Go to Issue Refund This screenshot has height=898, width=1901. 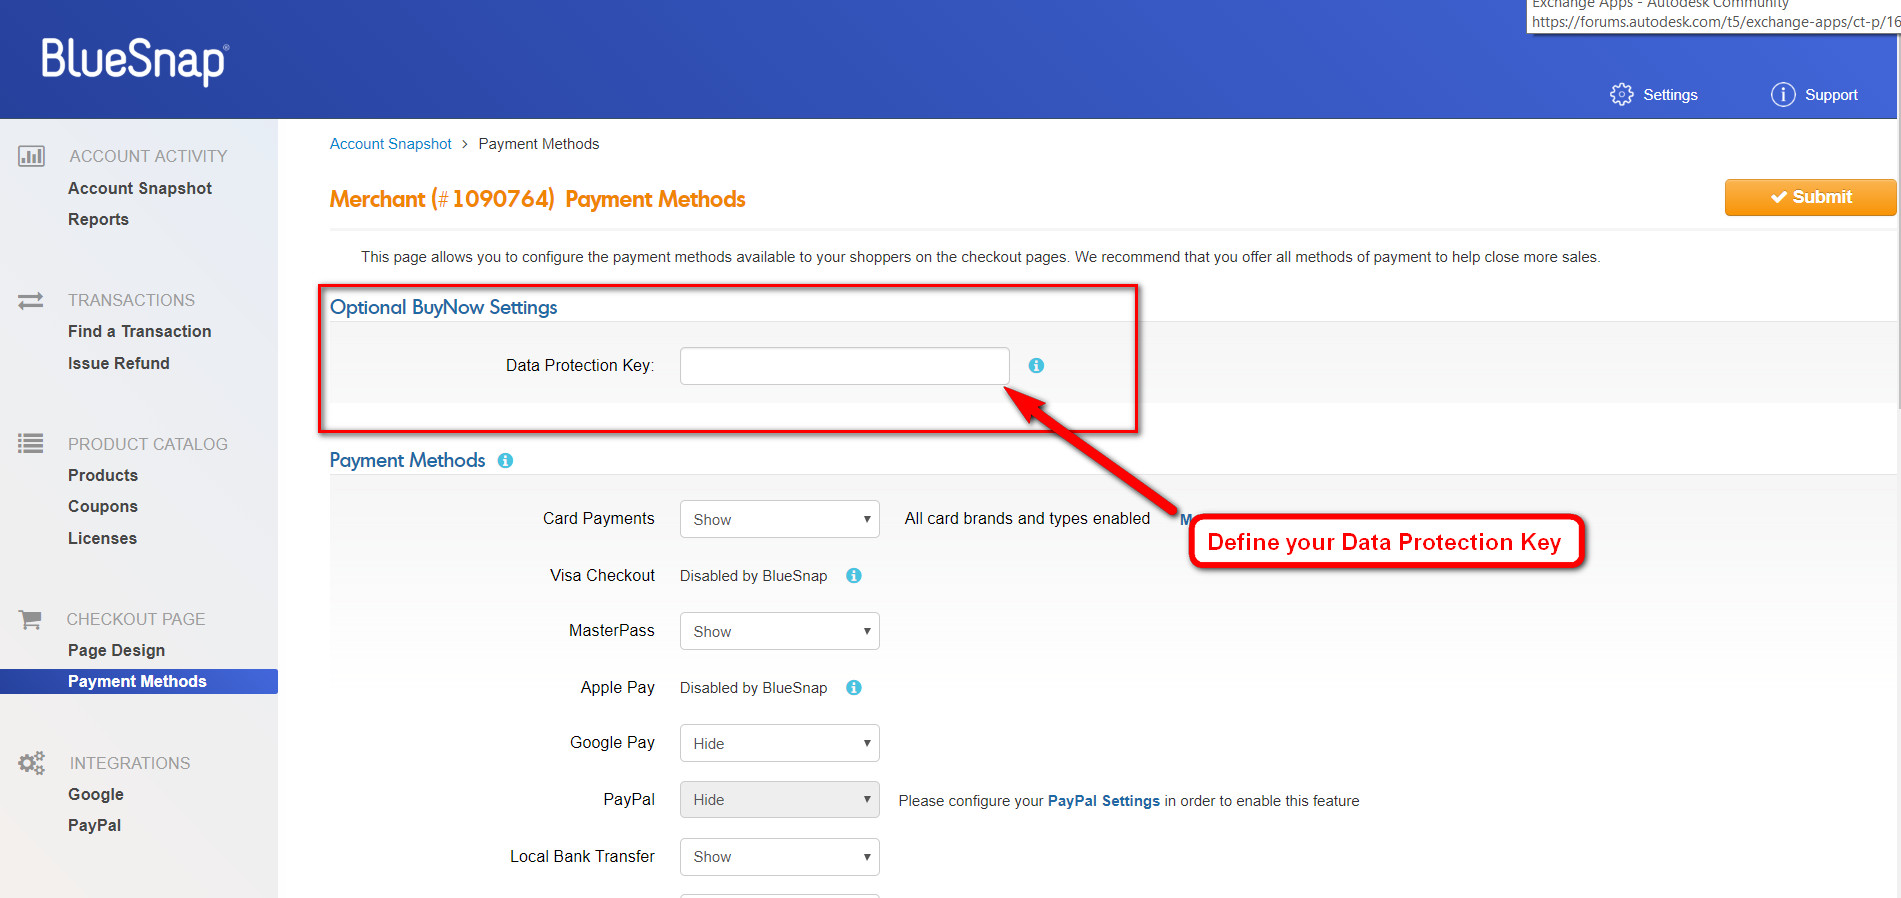[118, 363]
